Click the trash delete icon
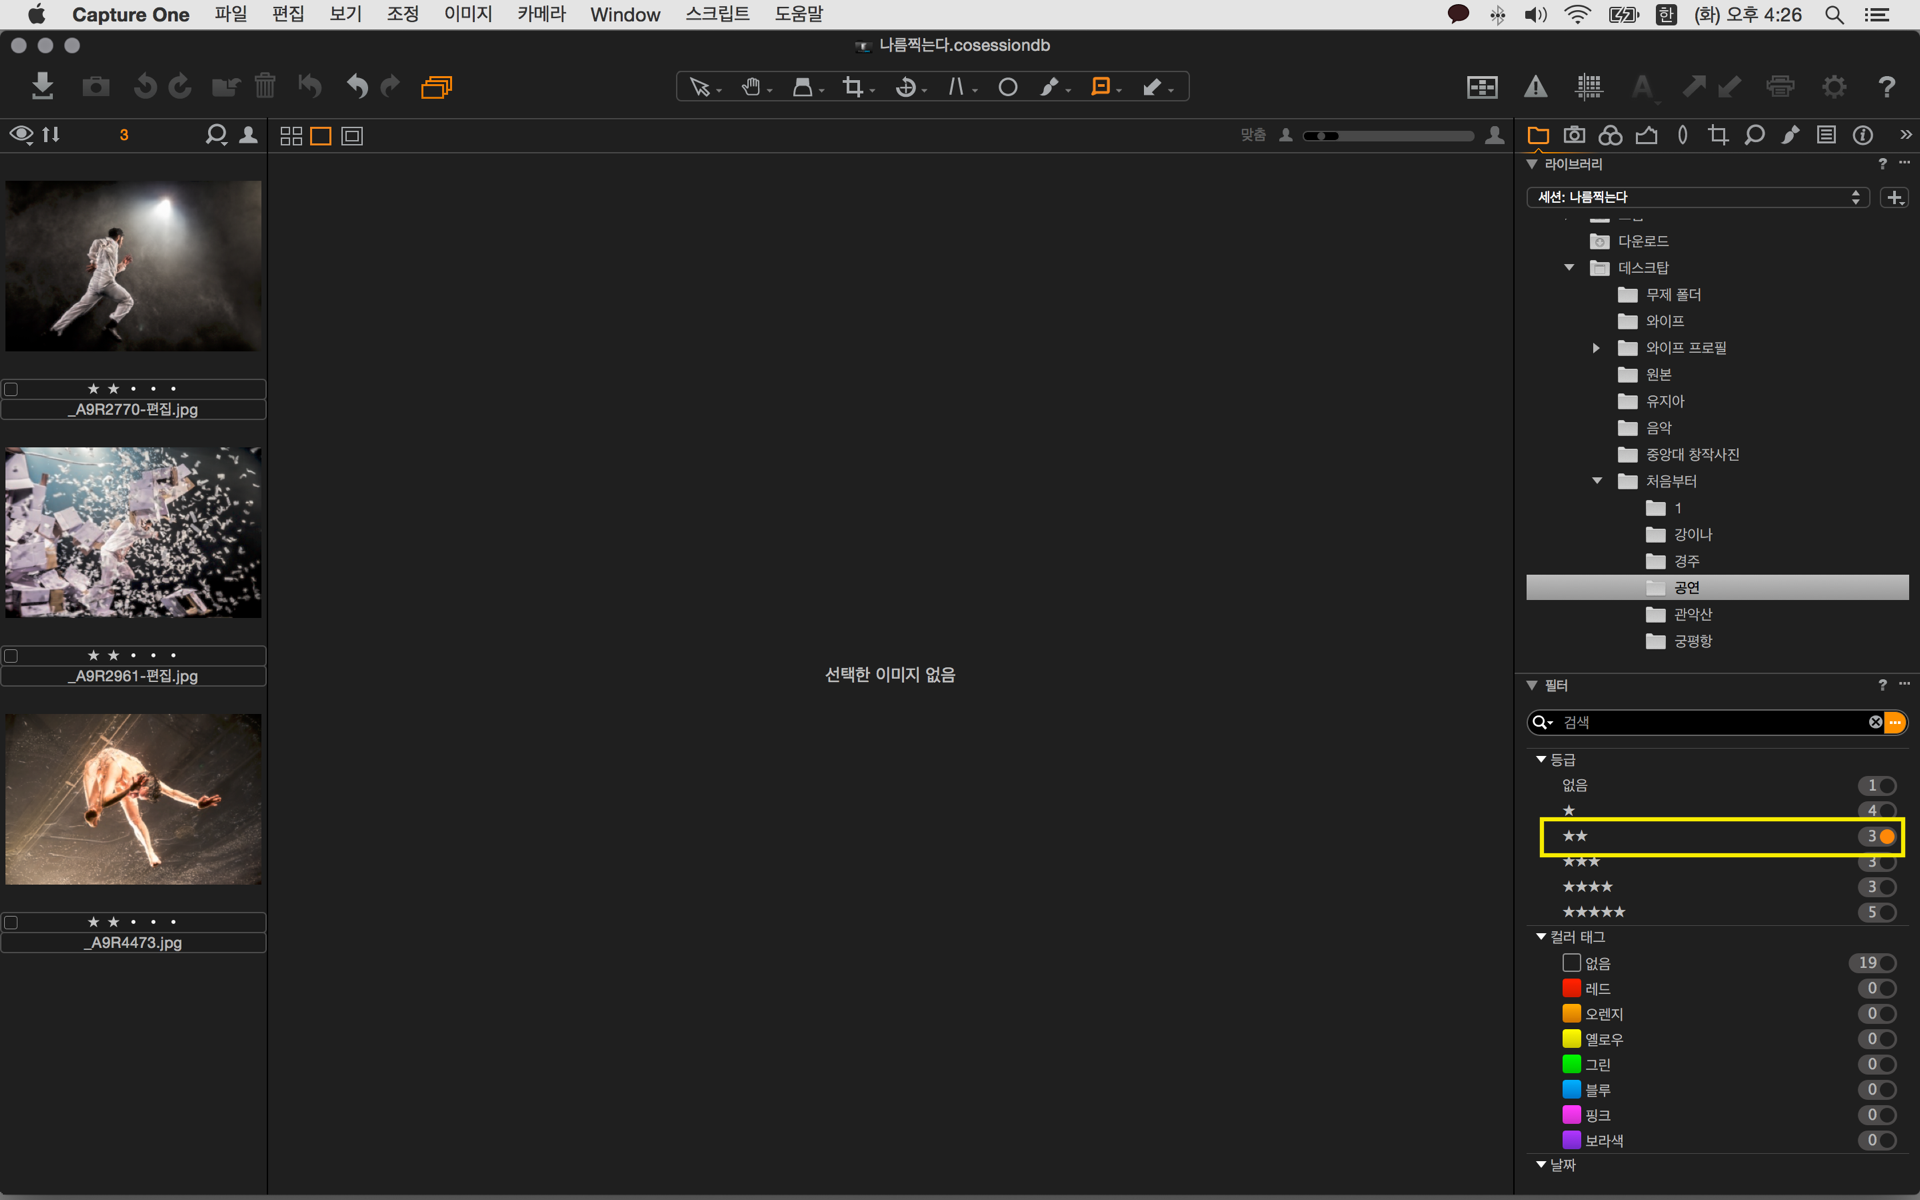The width and height of the screenshot is (1920, 1200). coord(265,86)
